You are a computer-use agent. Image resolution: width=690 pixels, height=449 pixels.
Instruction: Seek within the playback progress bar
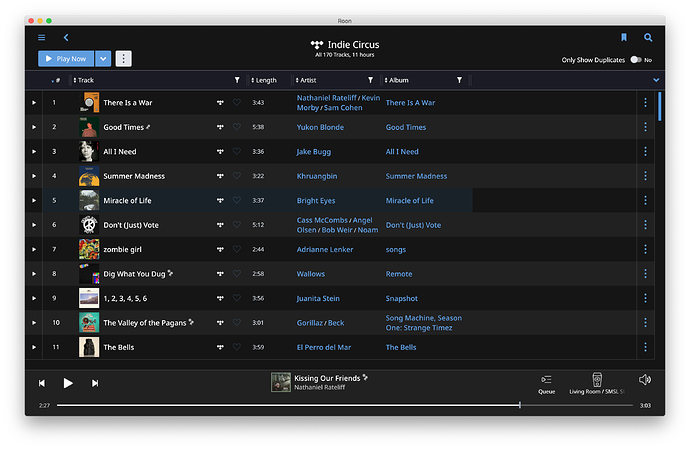[345, 405]
